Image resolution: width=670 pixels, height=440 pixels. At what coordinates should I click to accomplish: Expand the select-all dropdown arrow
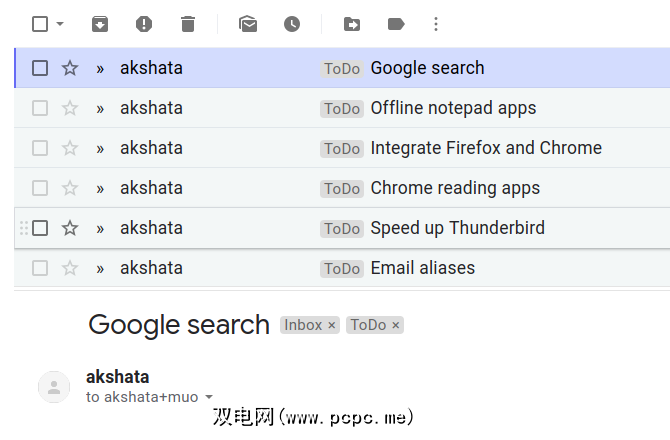(x=60, y=24)
